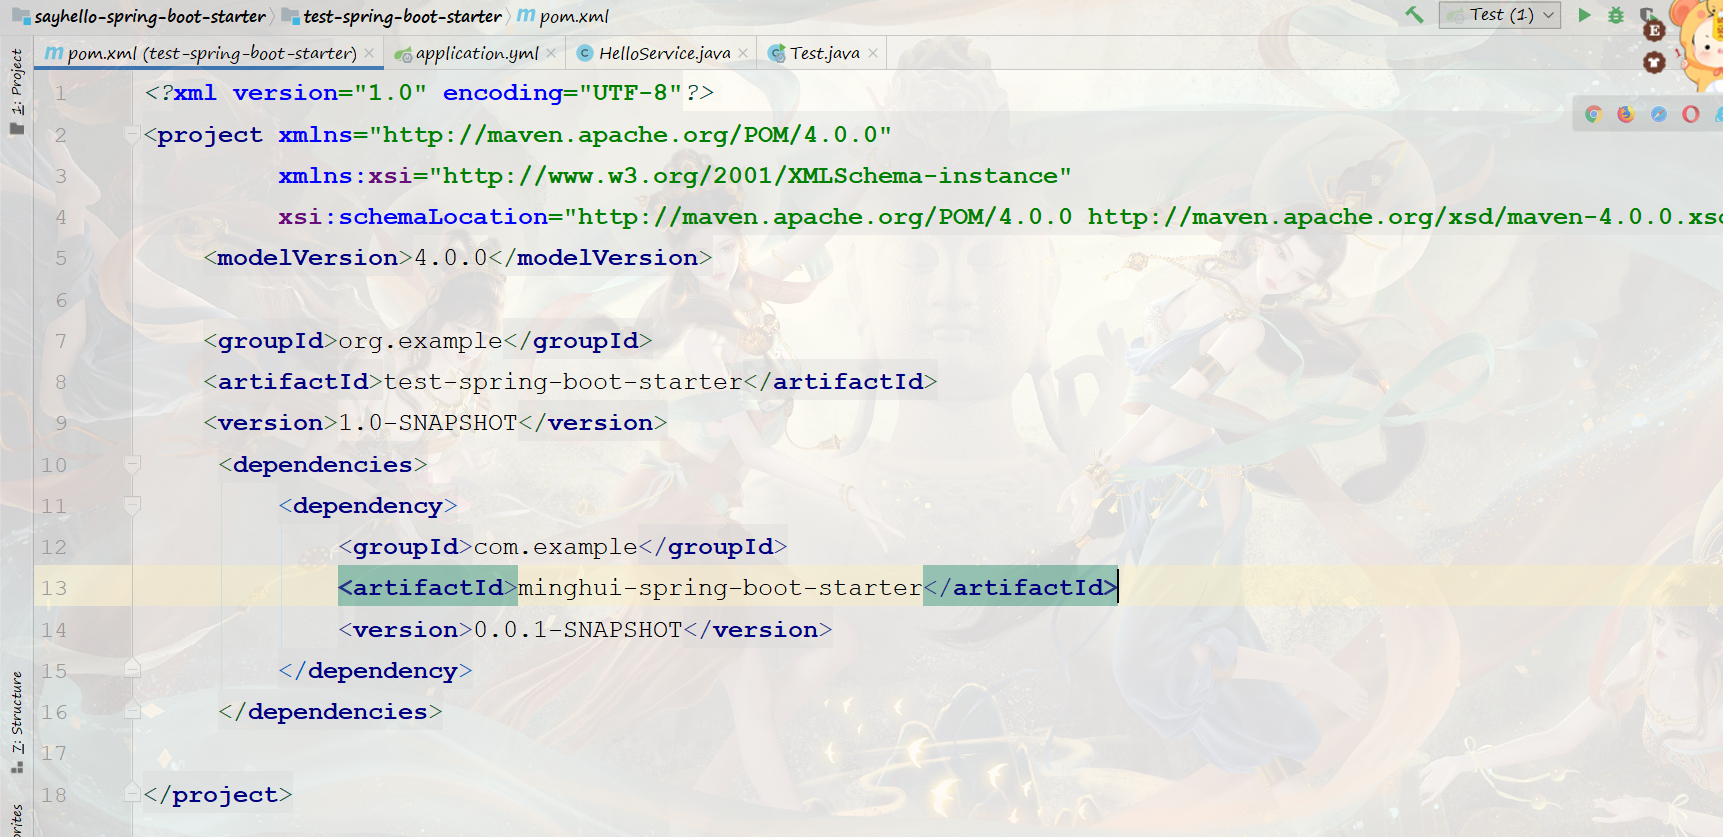
Task: Click the opening 'dependencies' tag
Action: point(323,465)
